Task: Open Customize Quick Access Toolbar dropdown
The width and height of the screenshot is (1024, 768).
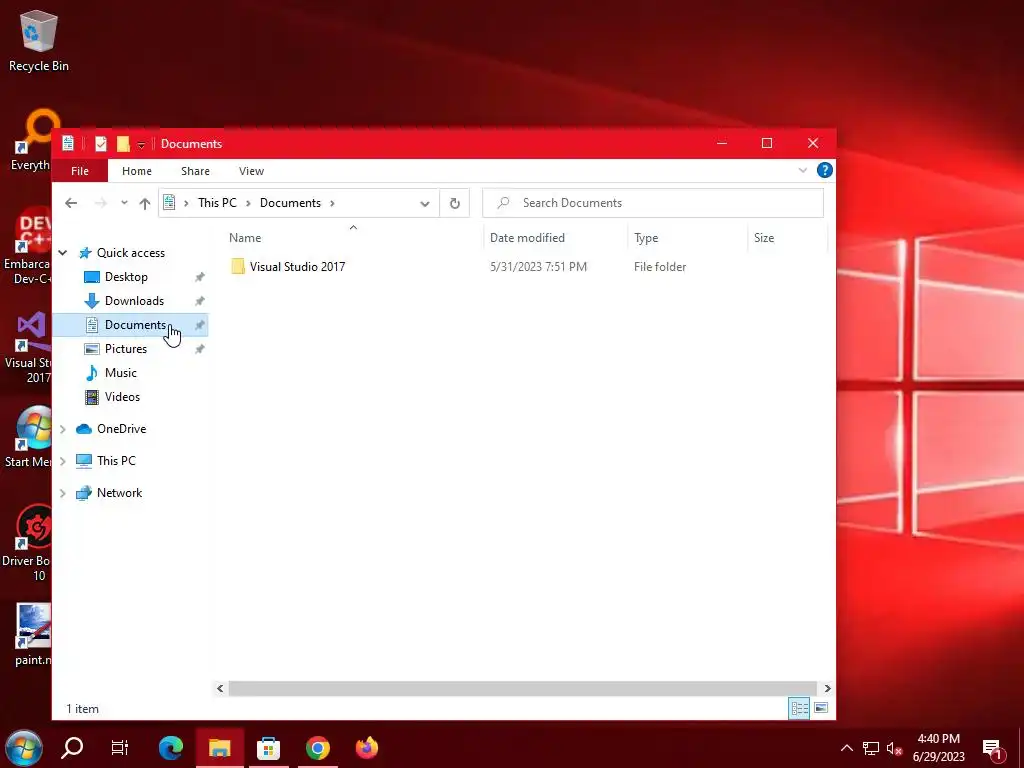Action: coord(141,144)
